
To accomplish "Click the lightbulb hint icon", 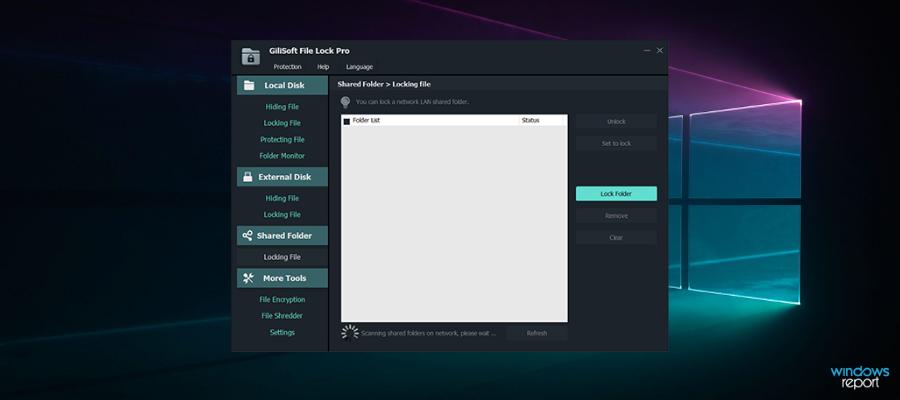I will click(345, 102).
